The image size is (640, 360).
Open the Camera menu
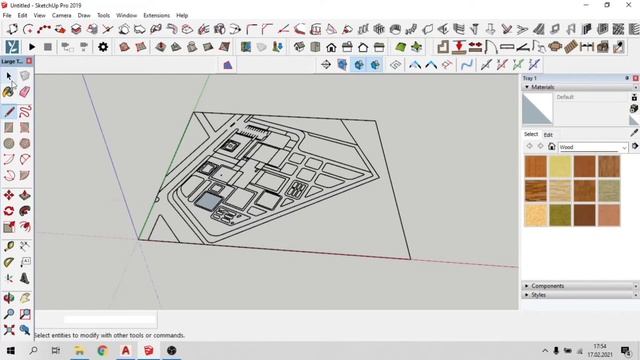click(x=62, y=16)
